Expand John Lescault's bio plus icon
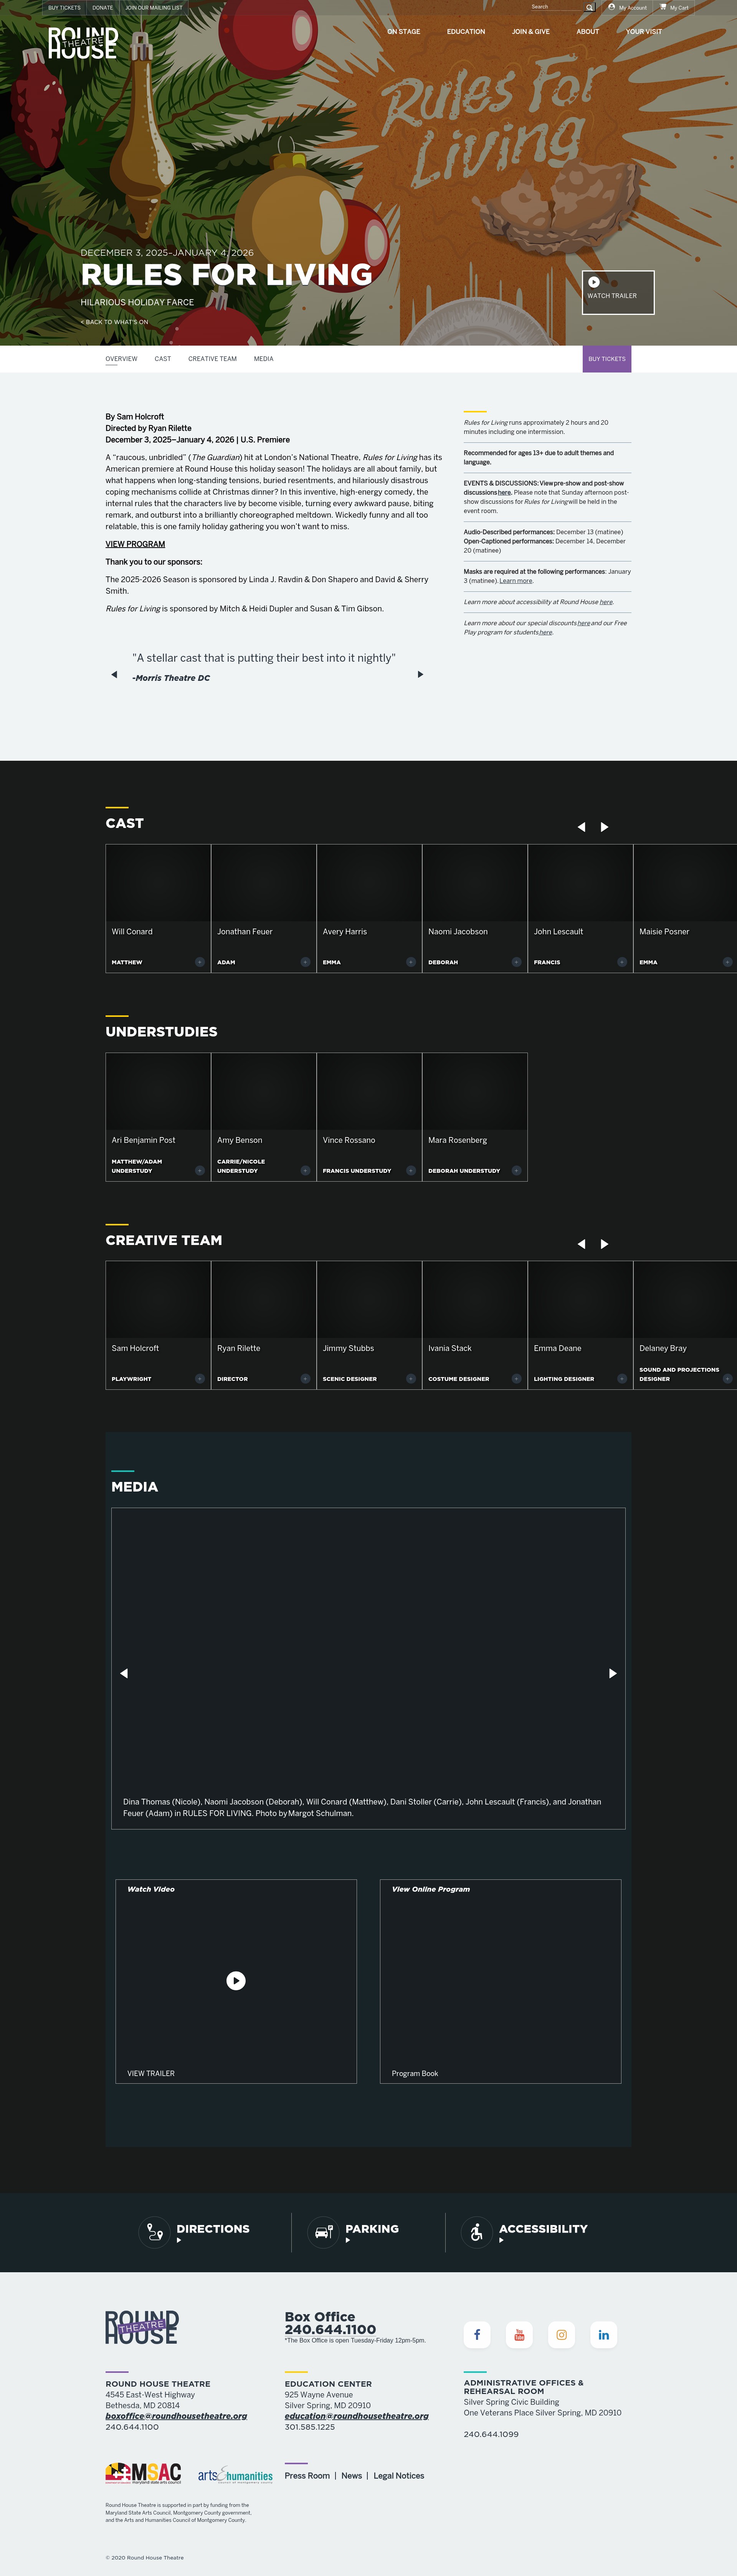The width and height of the screenshot is (737, 2576). click(x=622, y=962)
